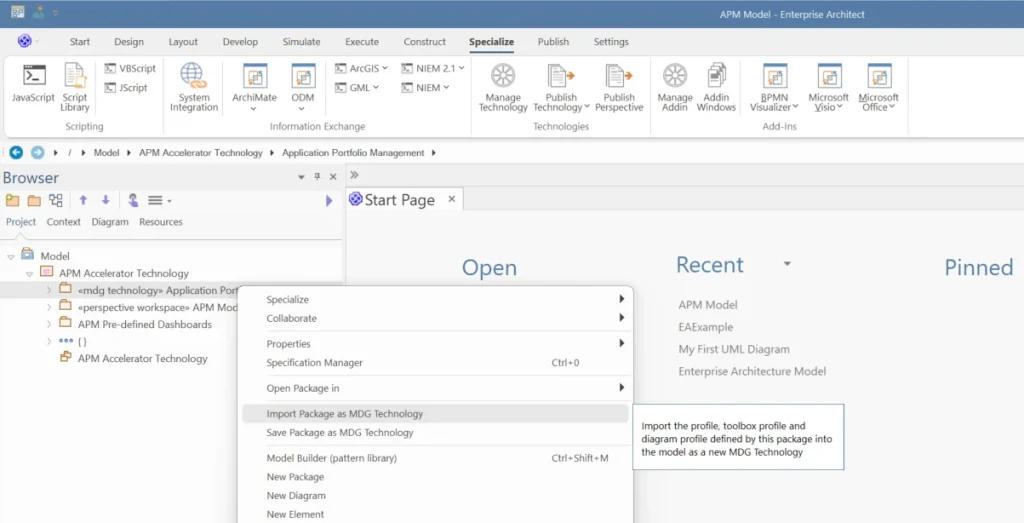Open the NIEM dropdown
The width and height of the screenshot is (1024, 523).
(426, 87)
